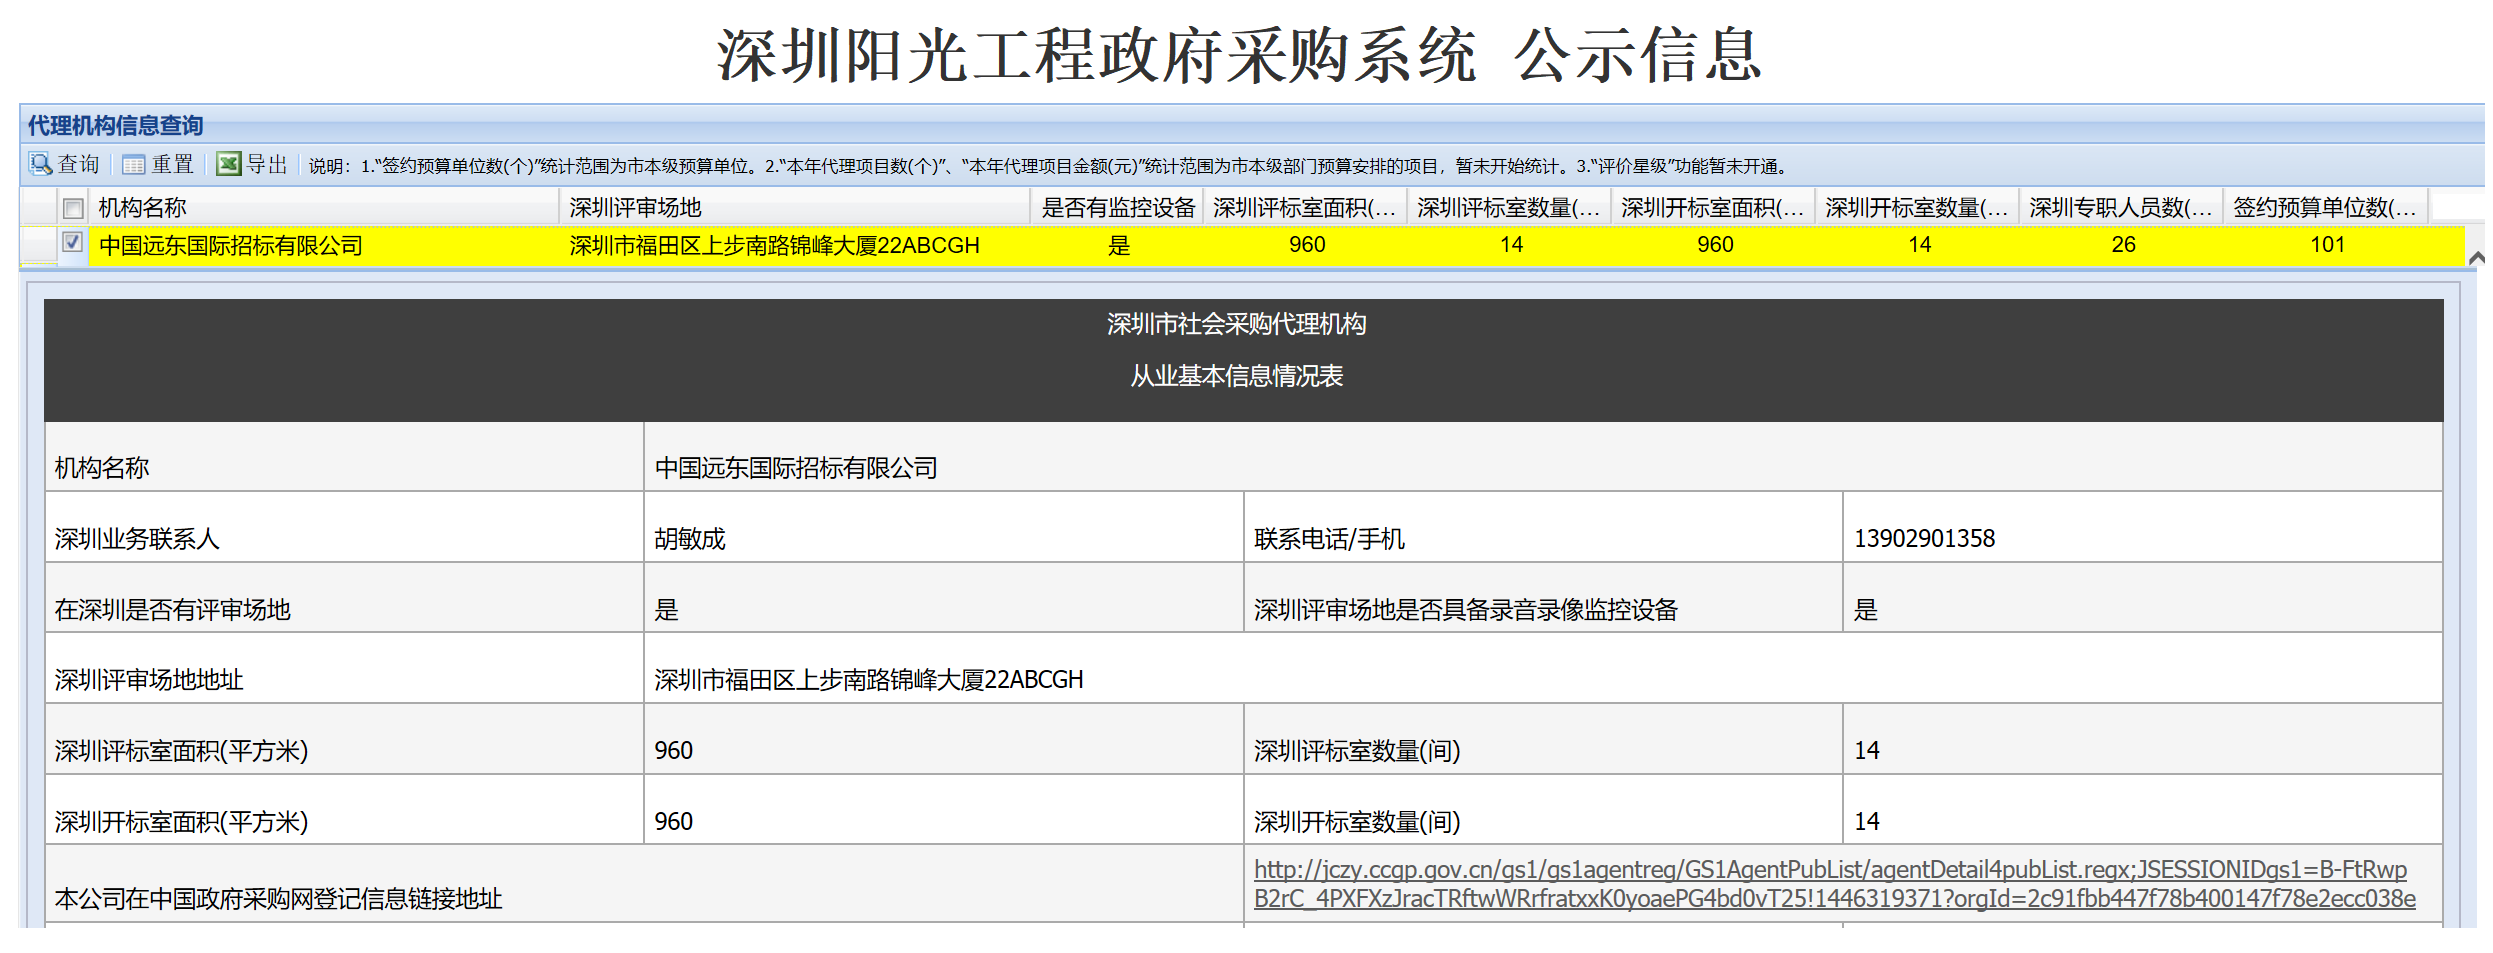Sort by 是否有监控设备 column header

click(1118, 207)
